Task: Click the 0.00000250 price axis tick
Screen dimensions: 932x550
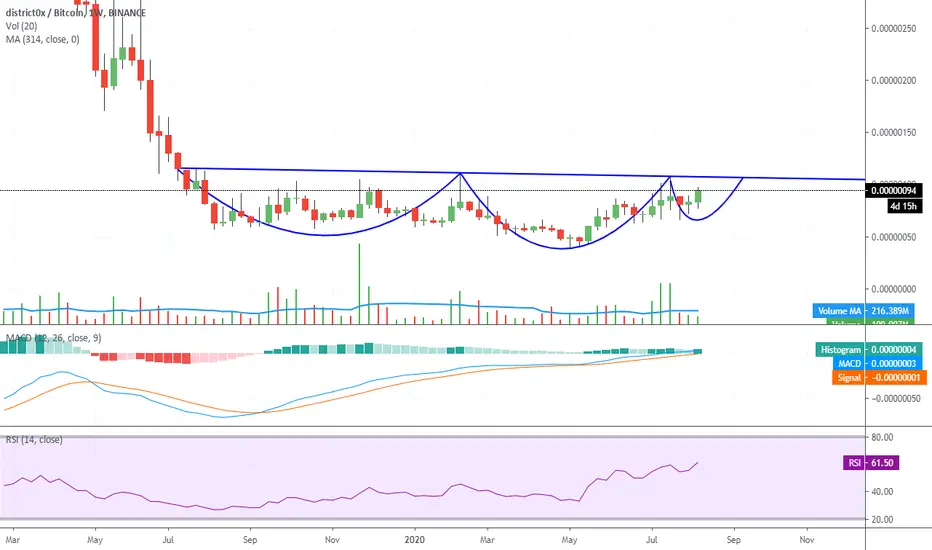Action: pyautogui.click(x=894, y=28)
